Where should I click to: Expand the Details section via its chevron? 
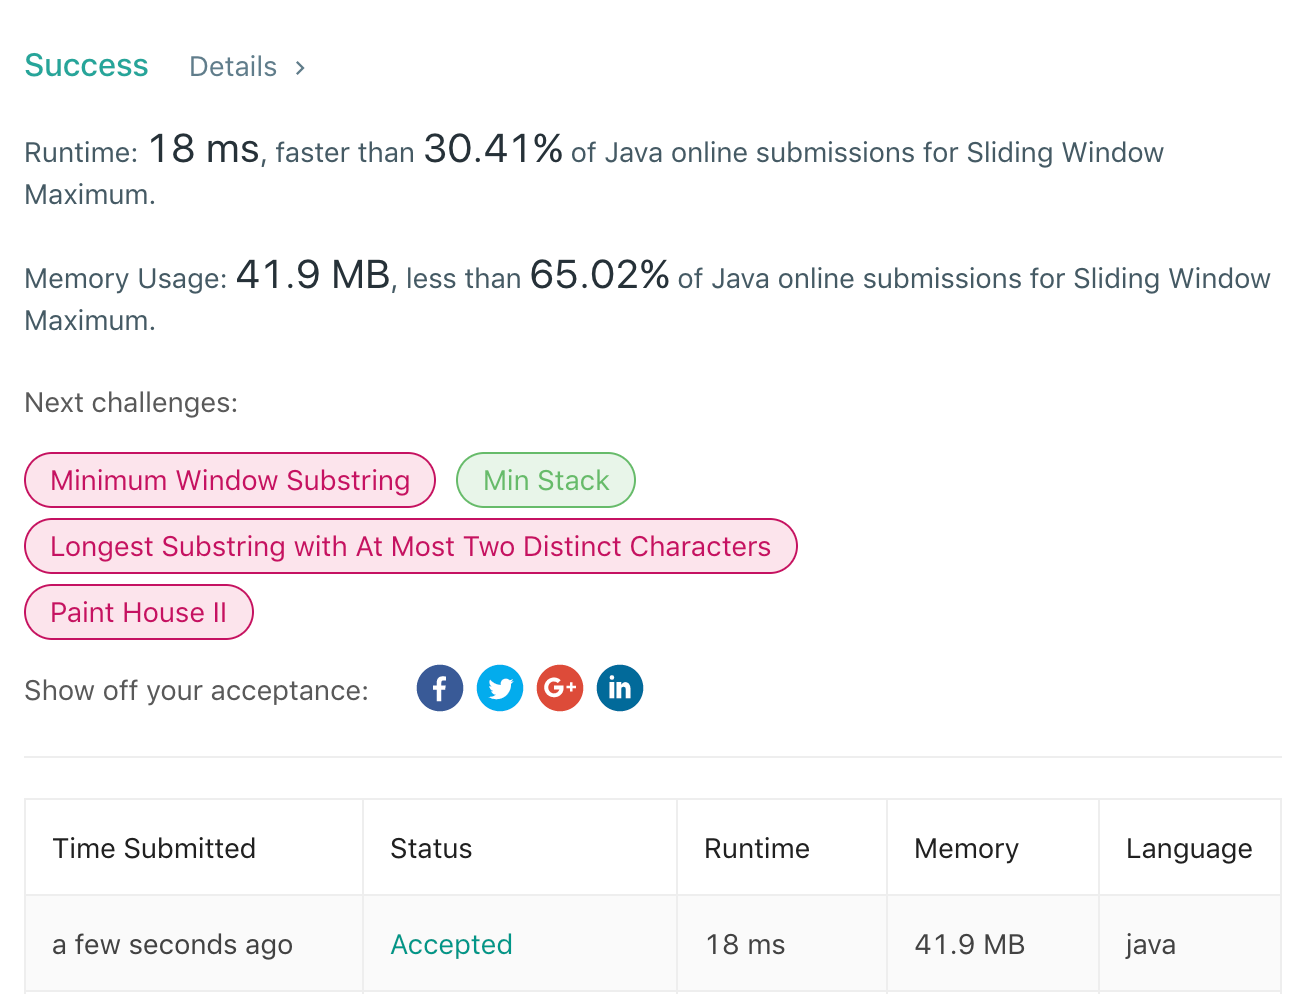coord(300,67)
